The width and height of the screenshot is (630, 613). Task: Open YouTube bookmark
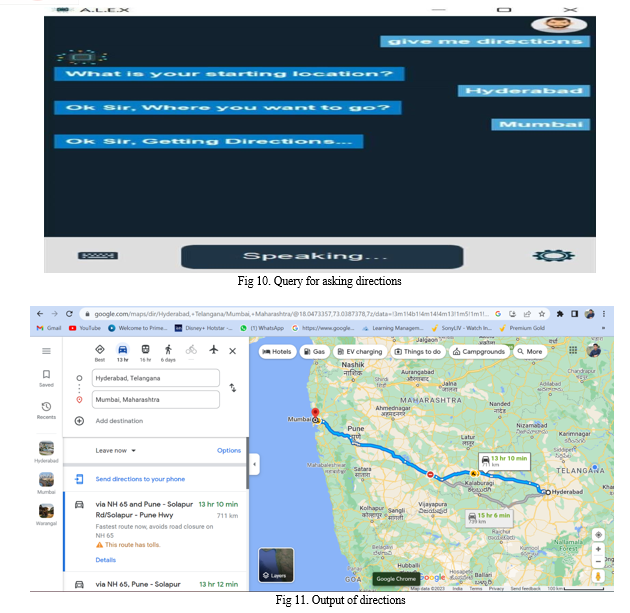point(85,328)
